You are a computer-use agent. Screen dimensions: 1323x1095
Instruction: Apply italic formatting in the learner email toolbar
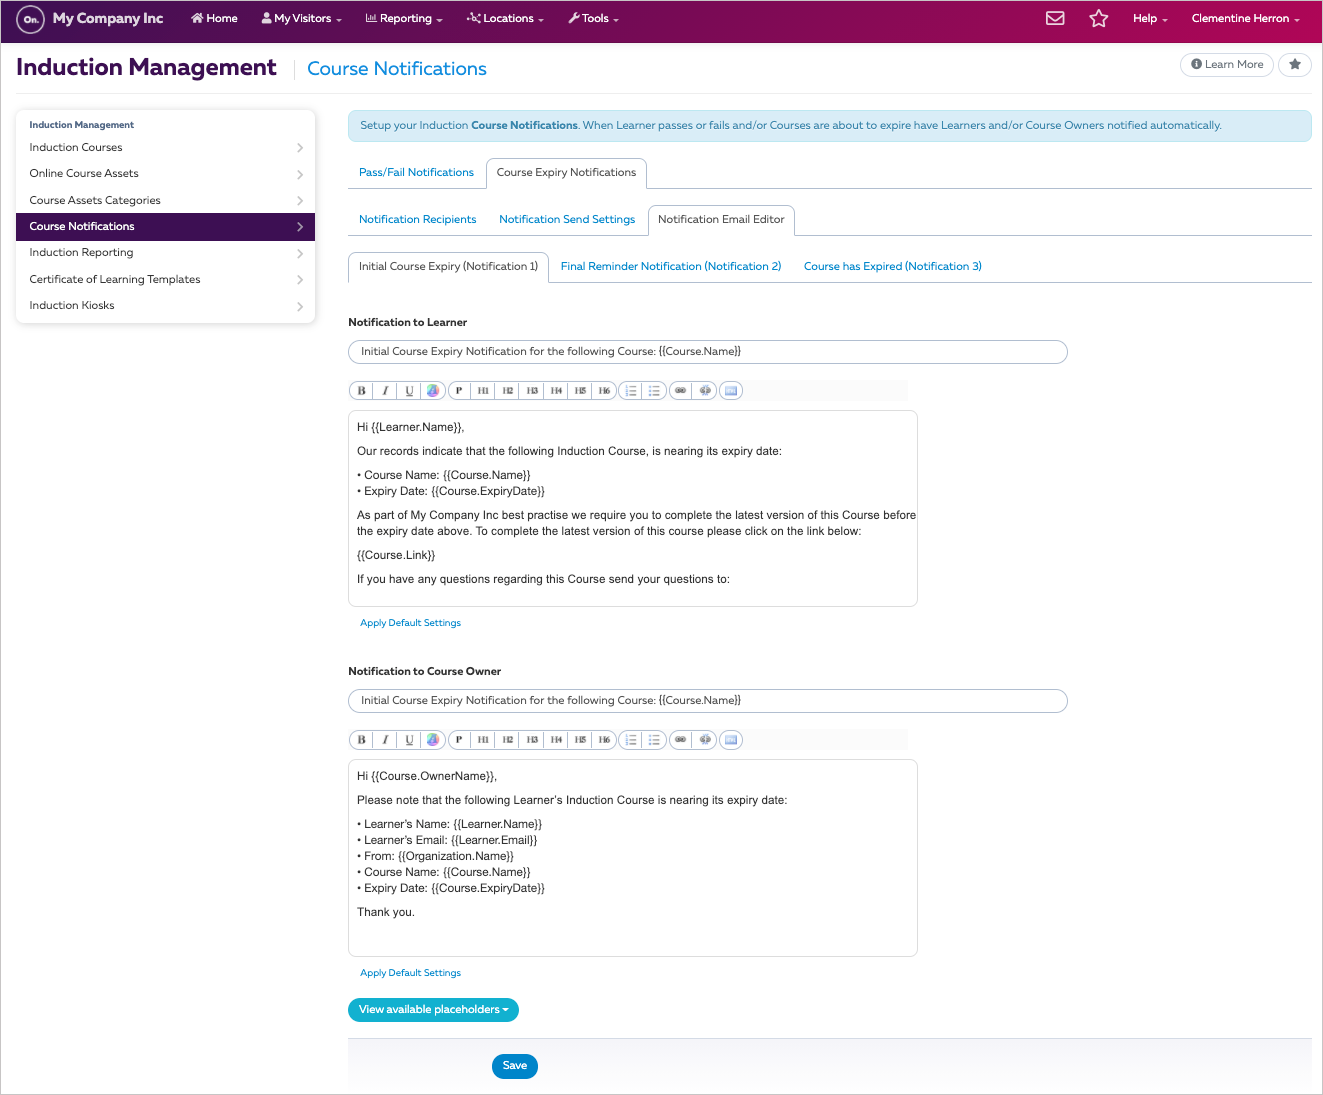point(385,390)
